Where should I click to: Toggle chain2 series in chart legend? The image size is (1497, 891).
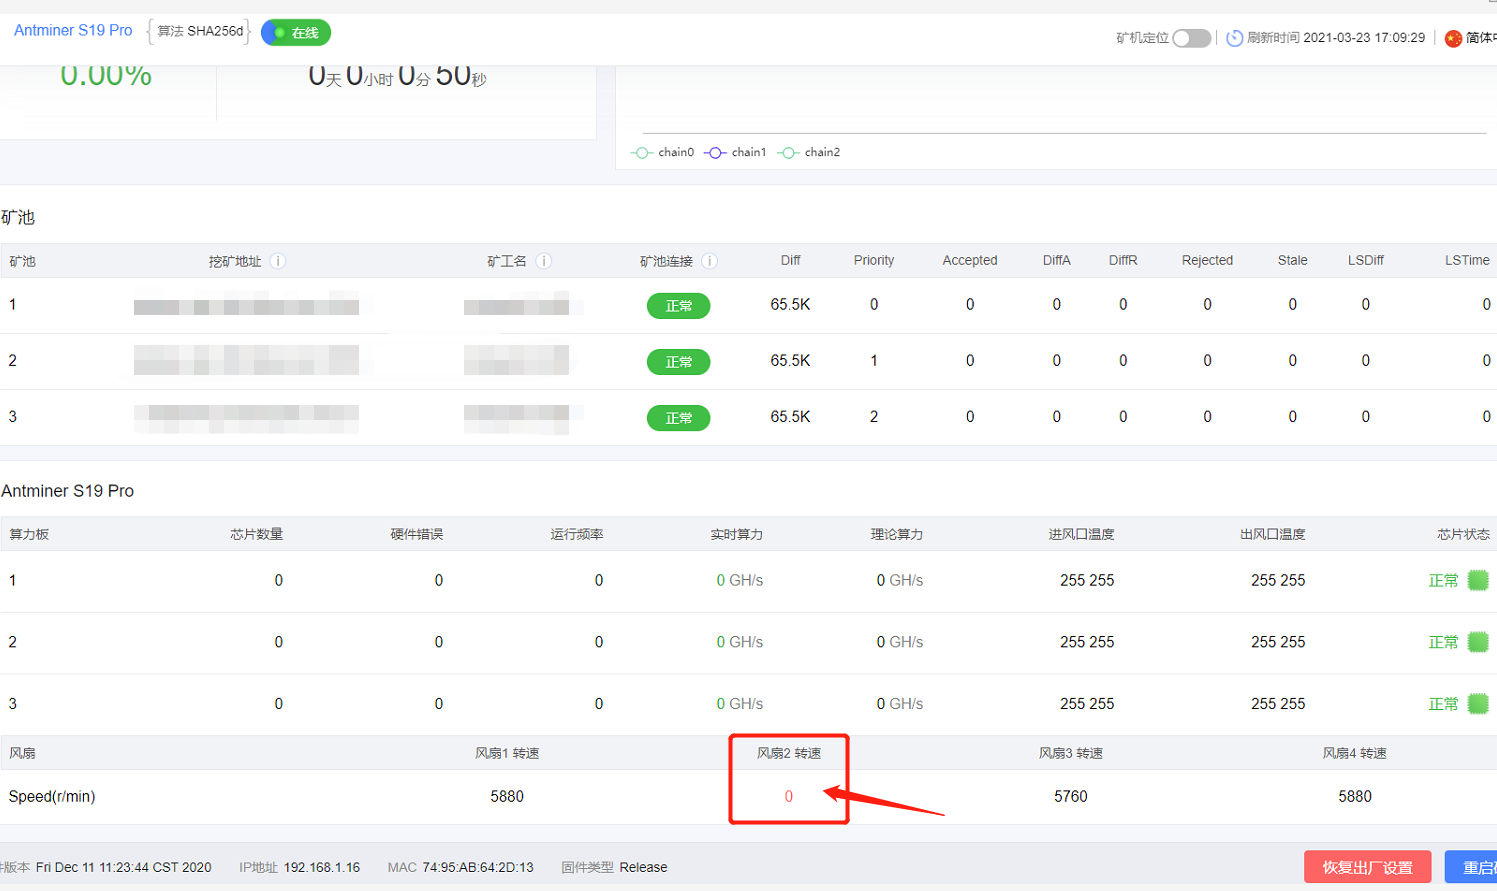(810, 153)
